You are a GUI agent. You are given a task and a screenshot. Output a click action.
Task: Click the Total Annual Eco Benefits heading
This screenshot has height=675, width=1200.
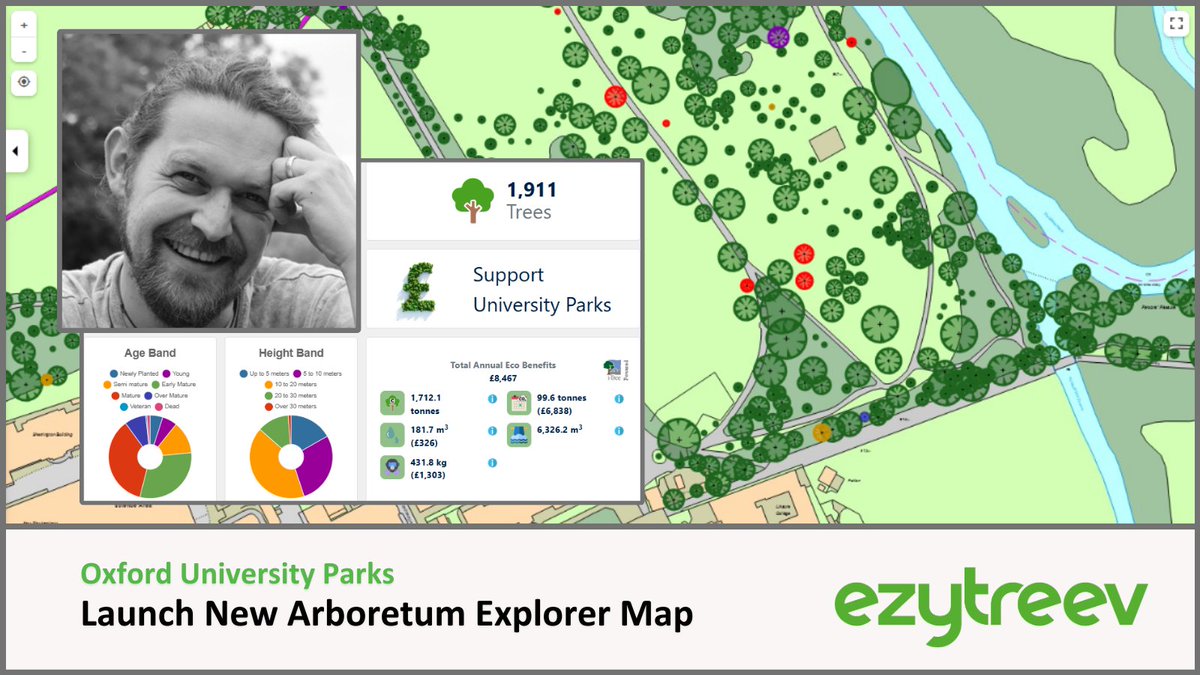pos(503,365)
